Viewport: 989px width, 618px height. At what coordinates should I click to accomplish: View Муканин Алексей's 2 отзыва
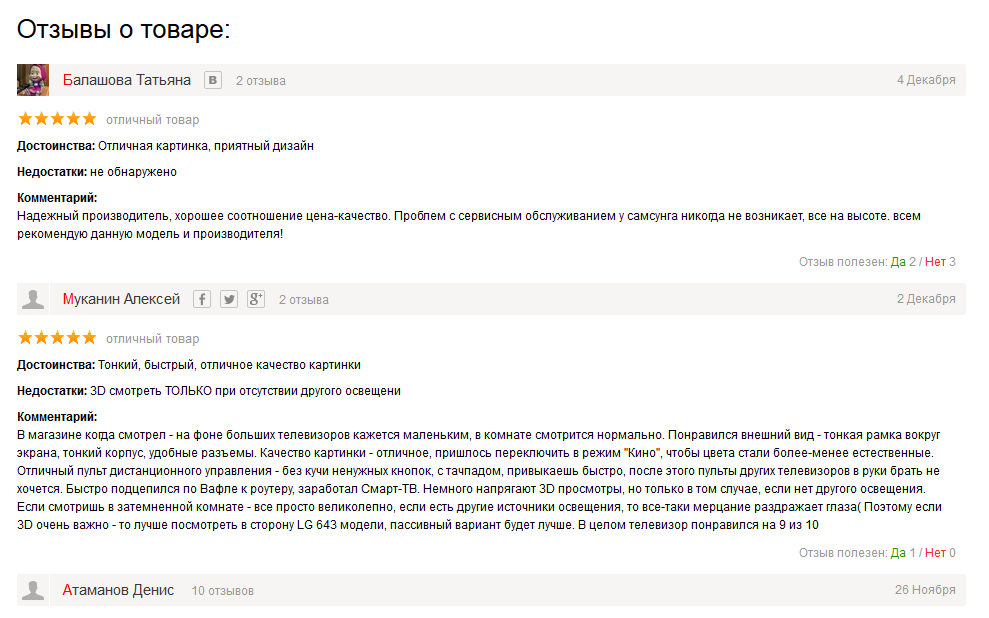click(304, 300)
